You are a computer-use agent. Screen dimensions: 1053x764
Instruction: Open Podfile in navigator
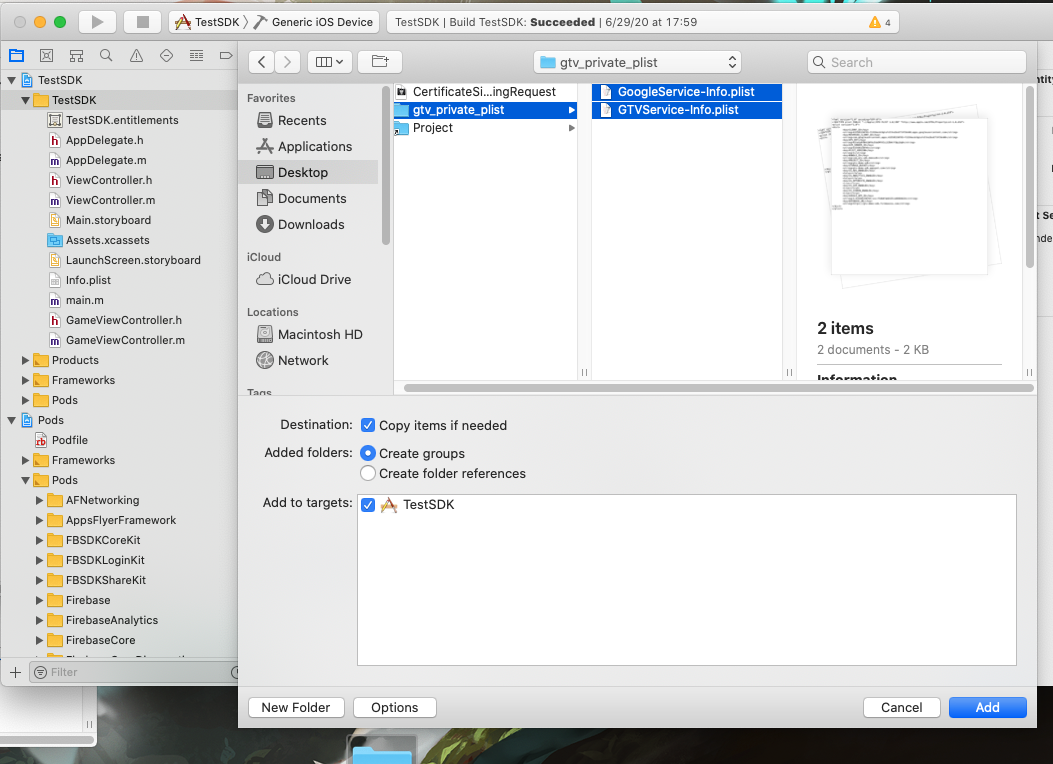point(69,440)
